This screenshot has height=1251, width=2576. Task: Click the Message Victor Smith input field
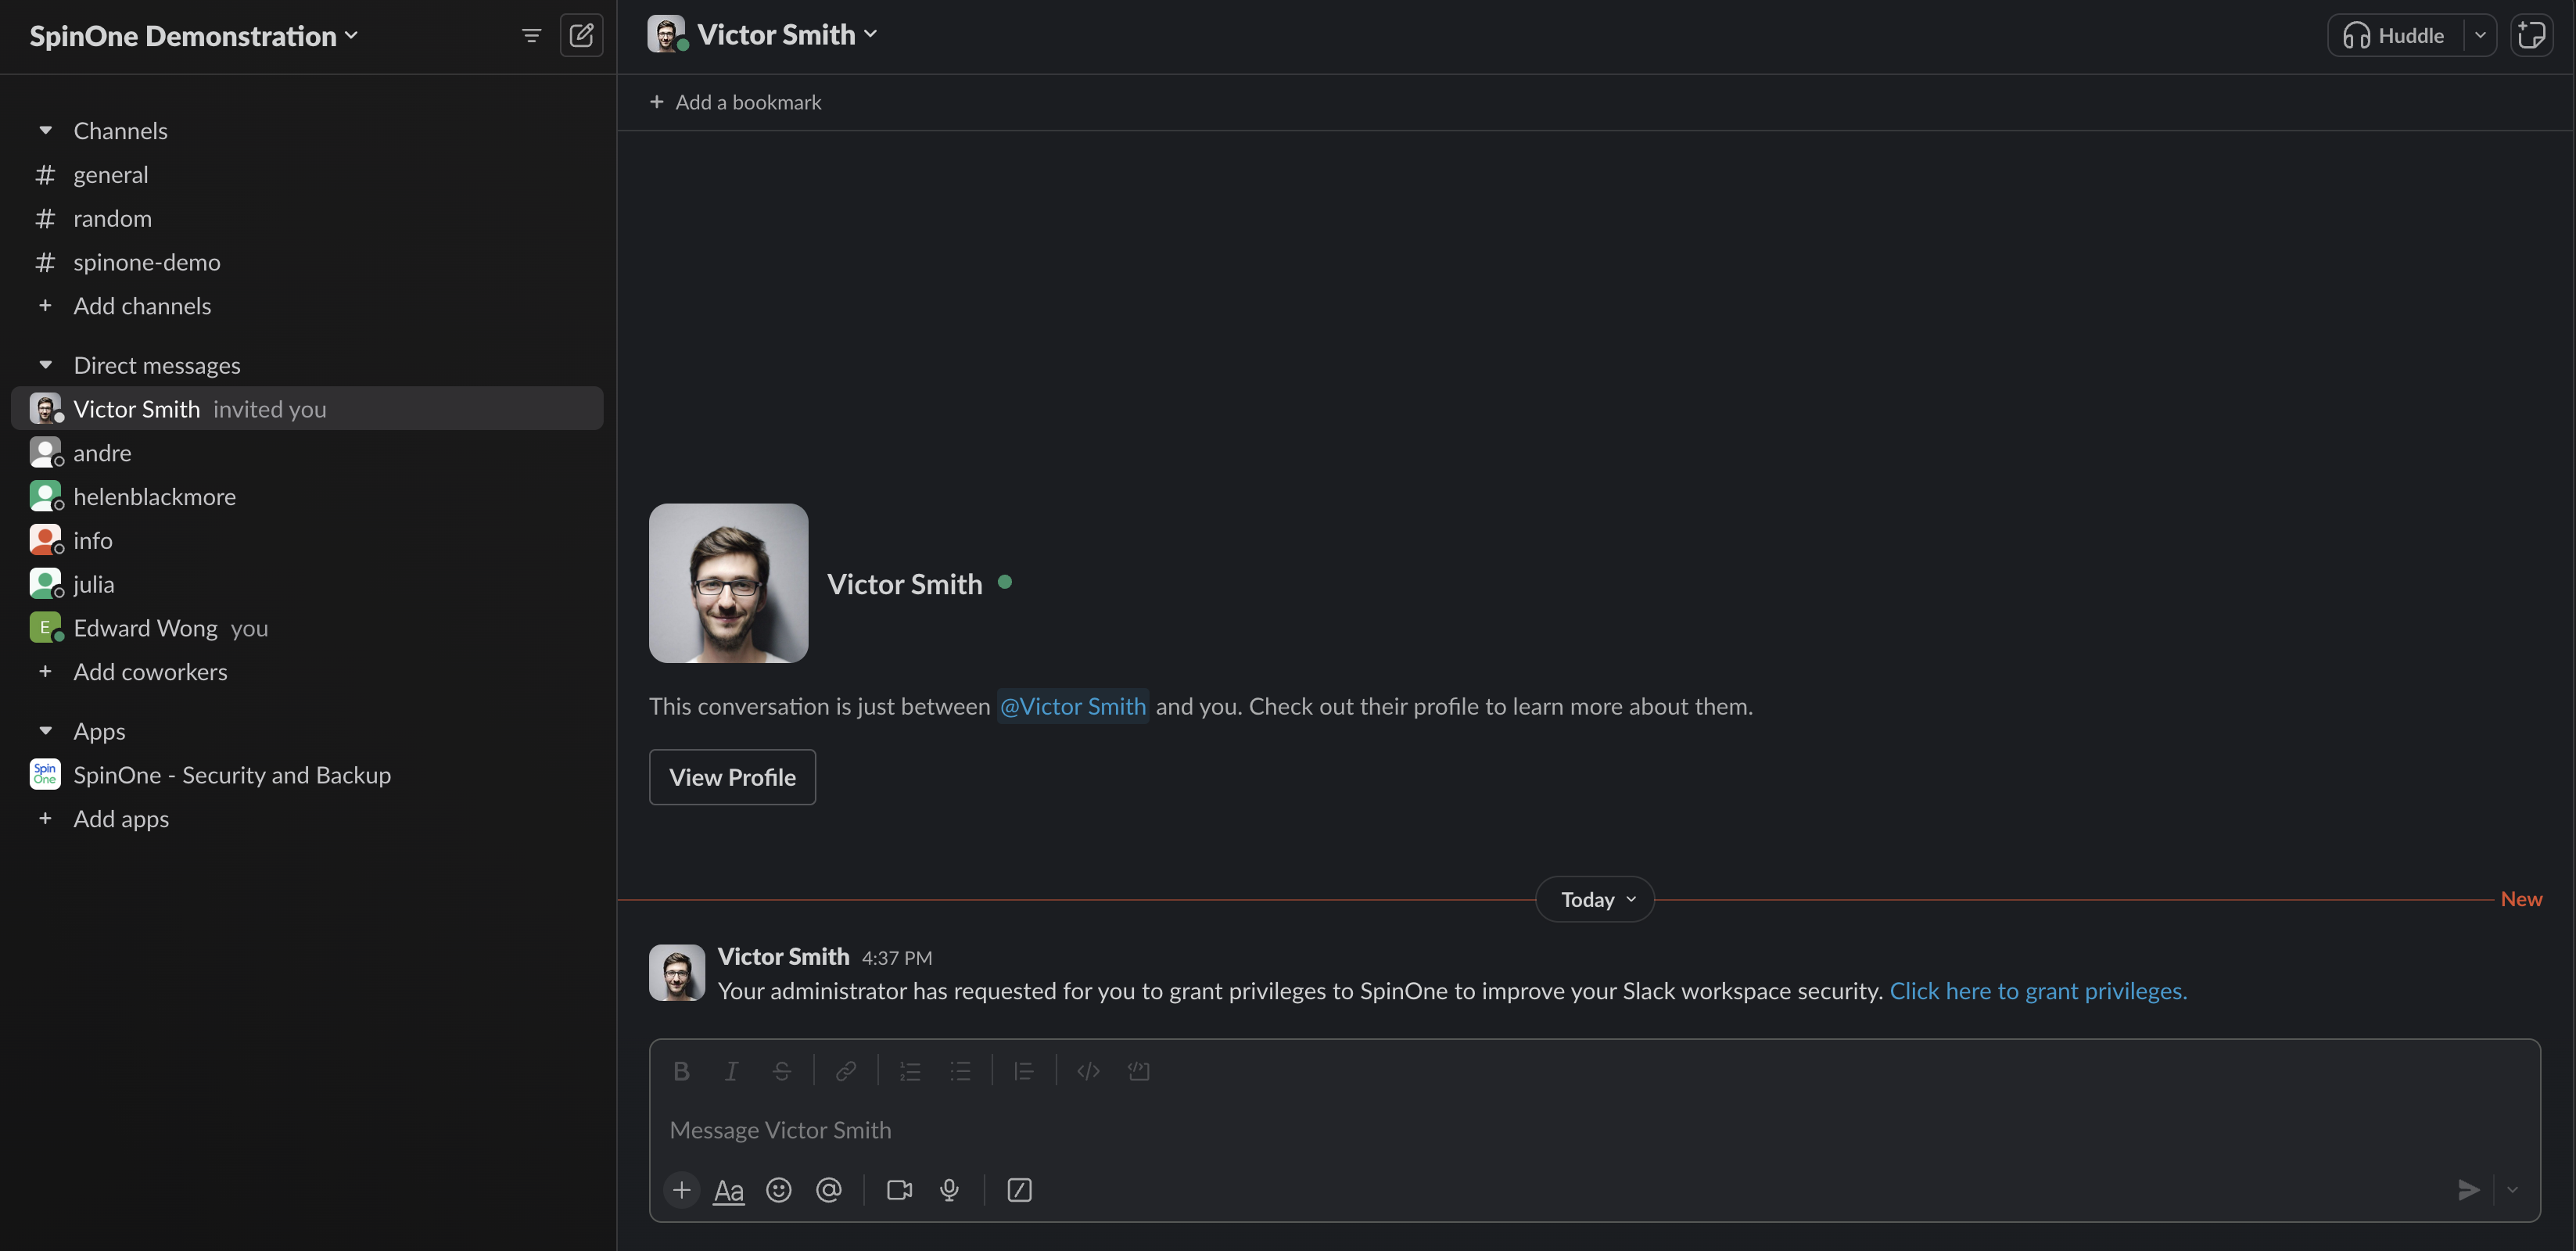pos(1500,1130)
